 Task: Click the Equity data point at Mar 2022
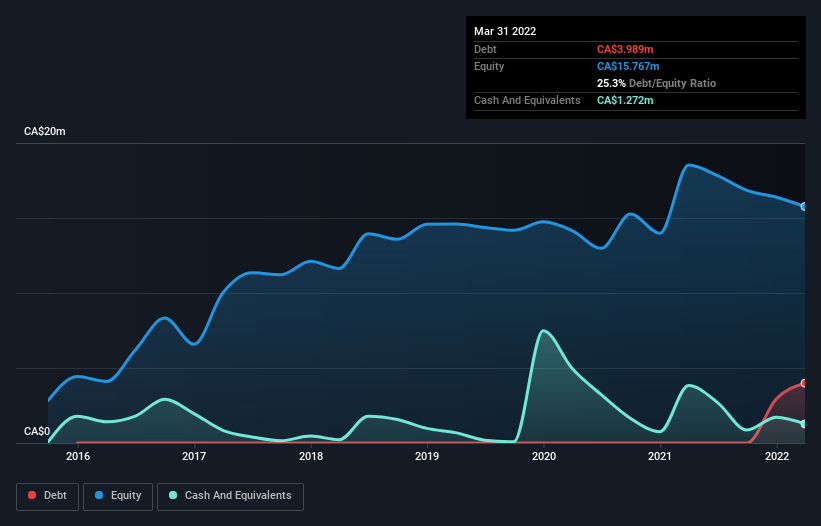(x=804, y=207)
